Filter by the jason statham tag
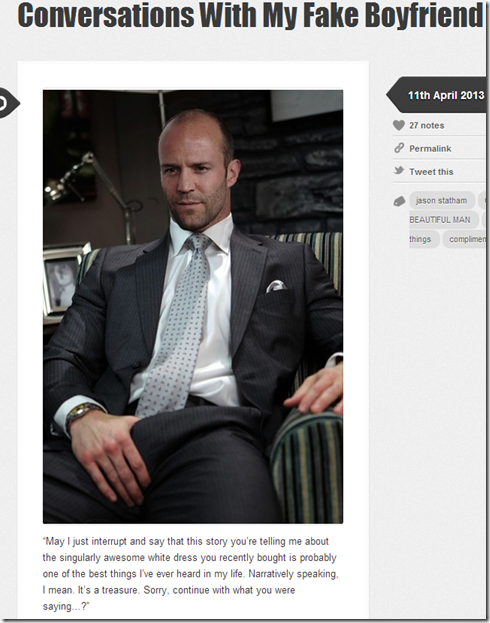 click(x=442, y=201)
